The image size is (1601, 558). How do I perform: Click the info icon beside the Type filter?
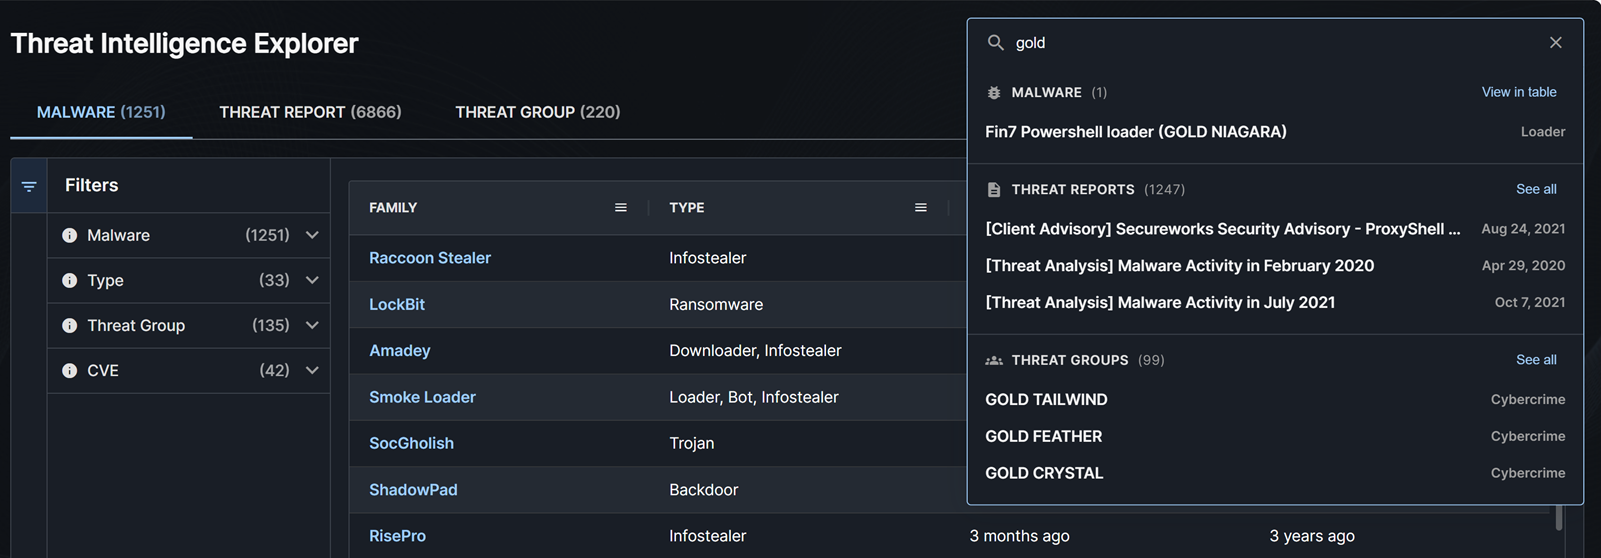[x=69, y=281]
